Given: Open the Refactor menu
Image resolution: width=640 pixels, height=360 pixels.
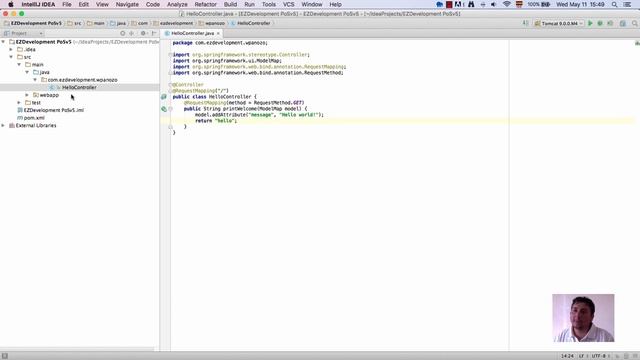Looking at the screenshot, I should 205,4.
